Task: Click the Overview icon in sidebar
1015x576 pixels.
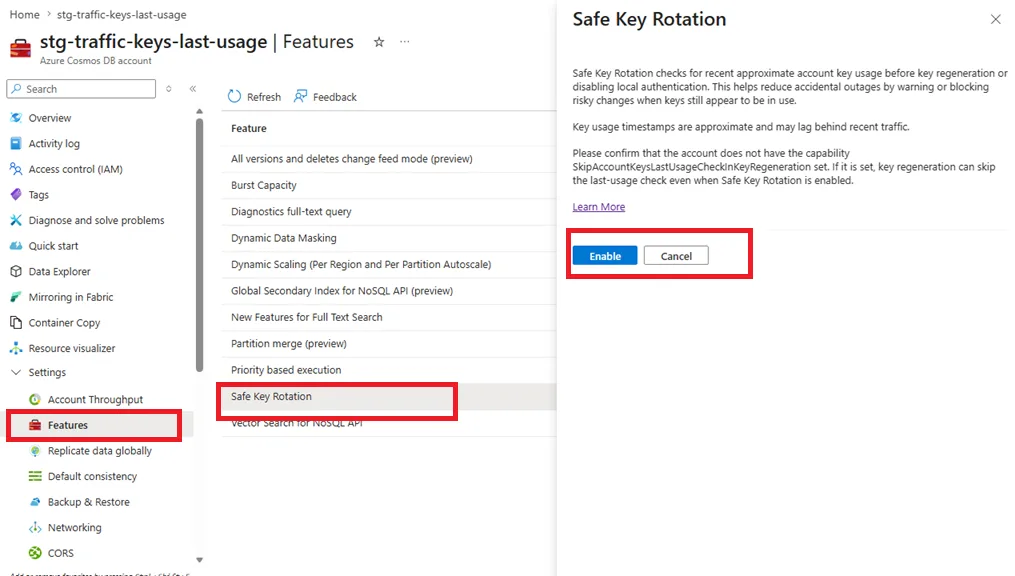Action: [x=16, y=118]
